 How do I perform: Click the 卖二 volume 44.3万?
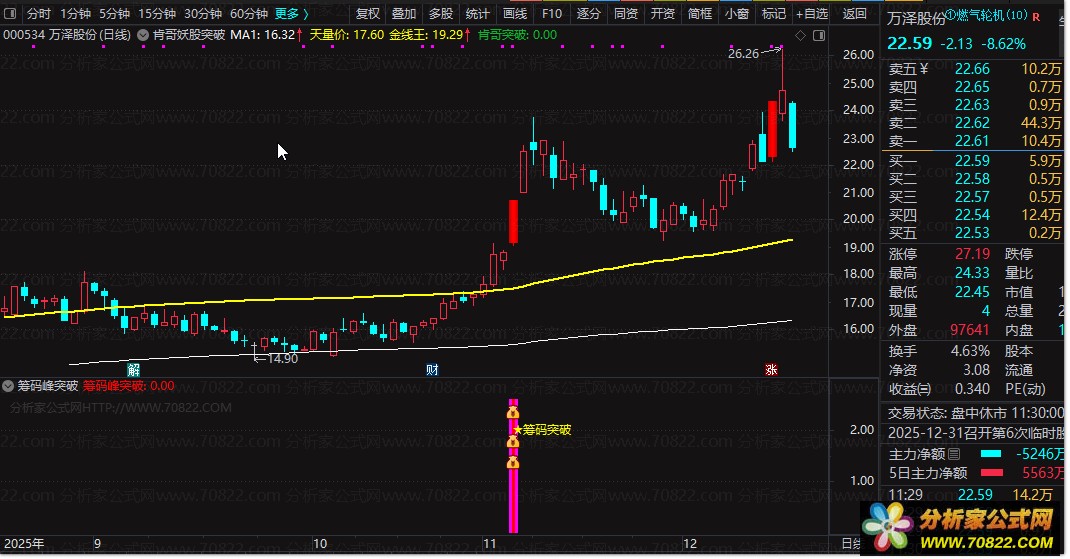pos(1041,123)
